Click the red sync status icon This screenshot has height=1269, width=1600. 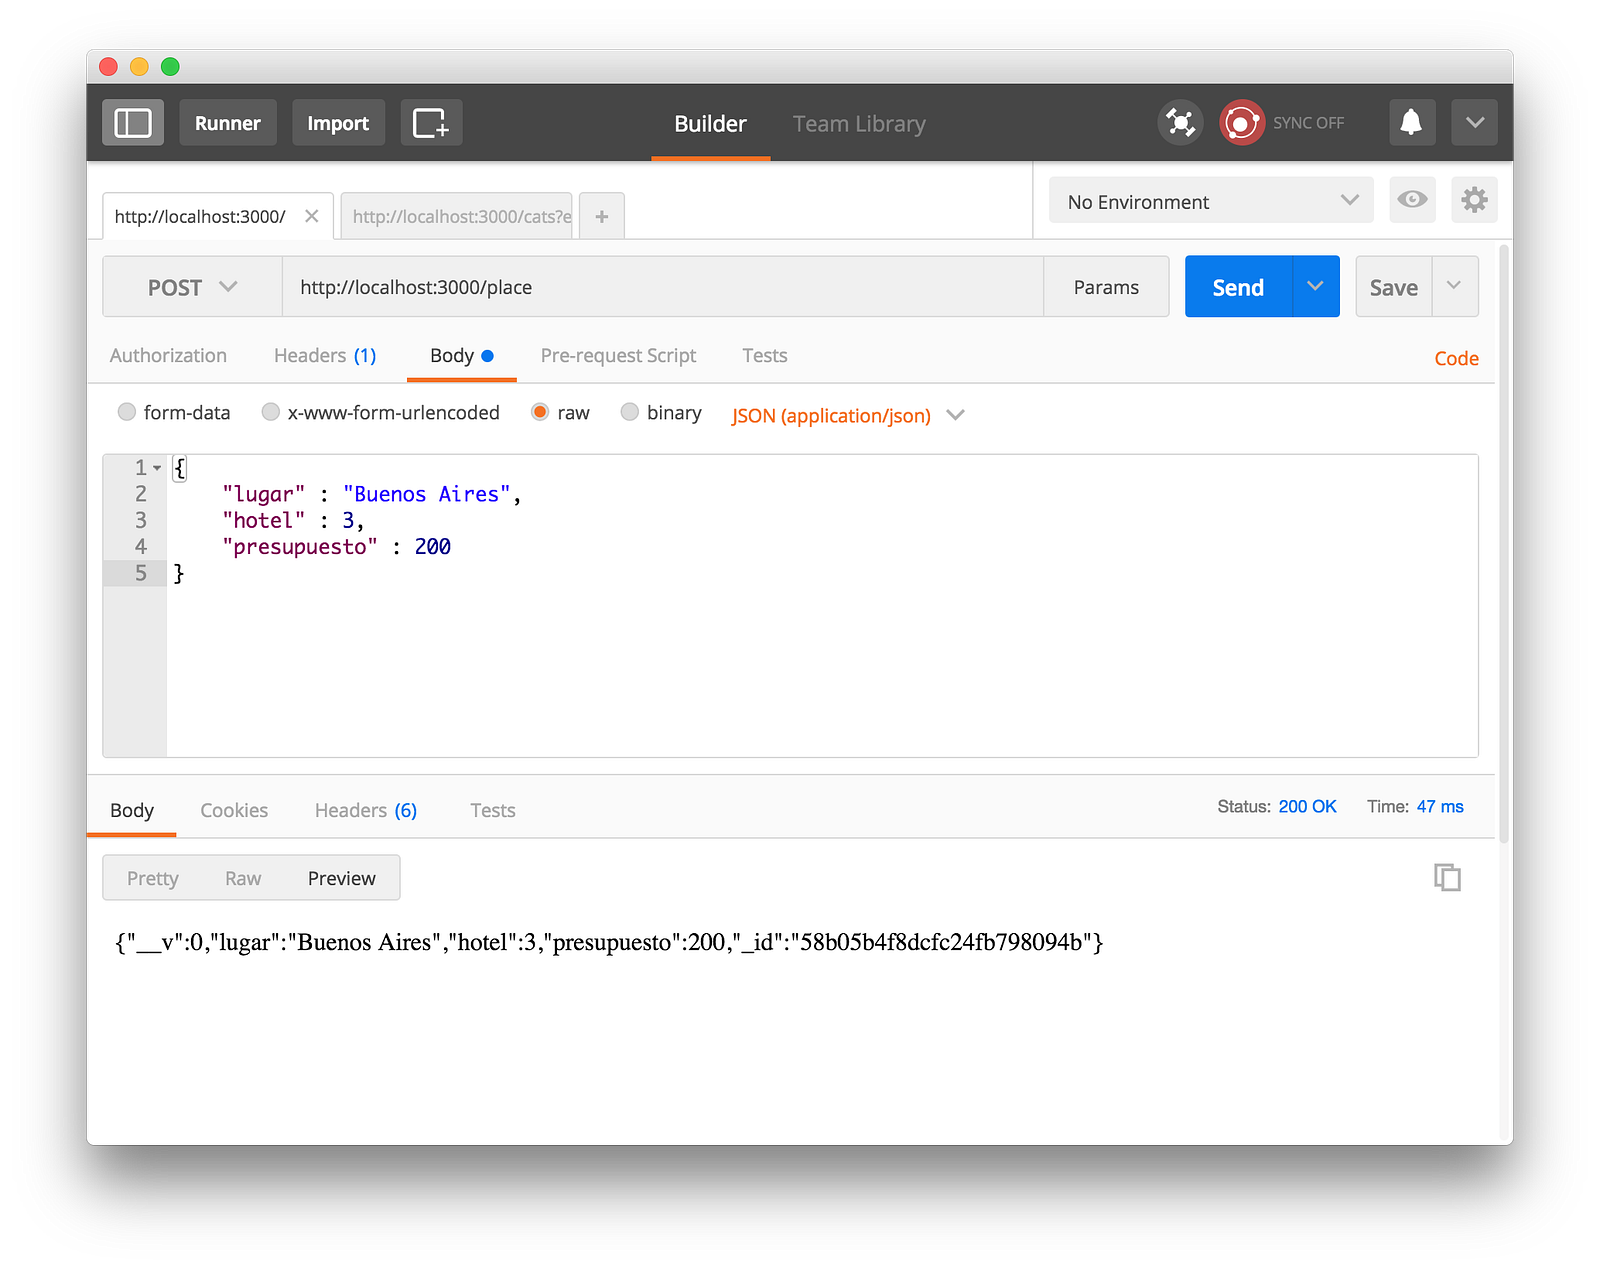1241,123
